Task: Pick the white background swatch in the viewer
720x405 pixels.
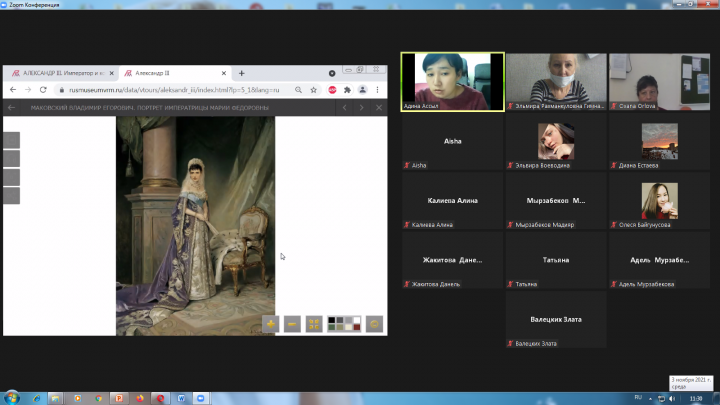Action: coord(357,320)
